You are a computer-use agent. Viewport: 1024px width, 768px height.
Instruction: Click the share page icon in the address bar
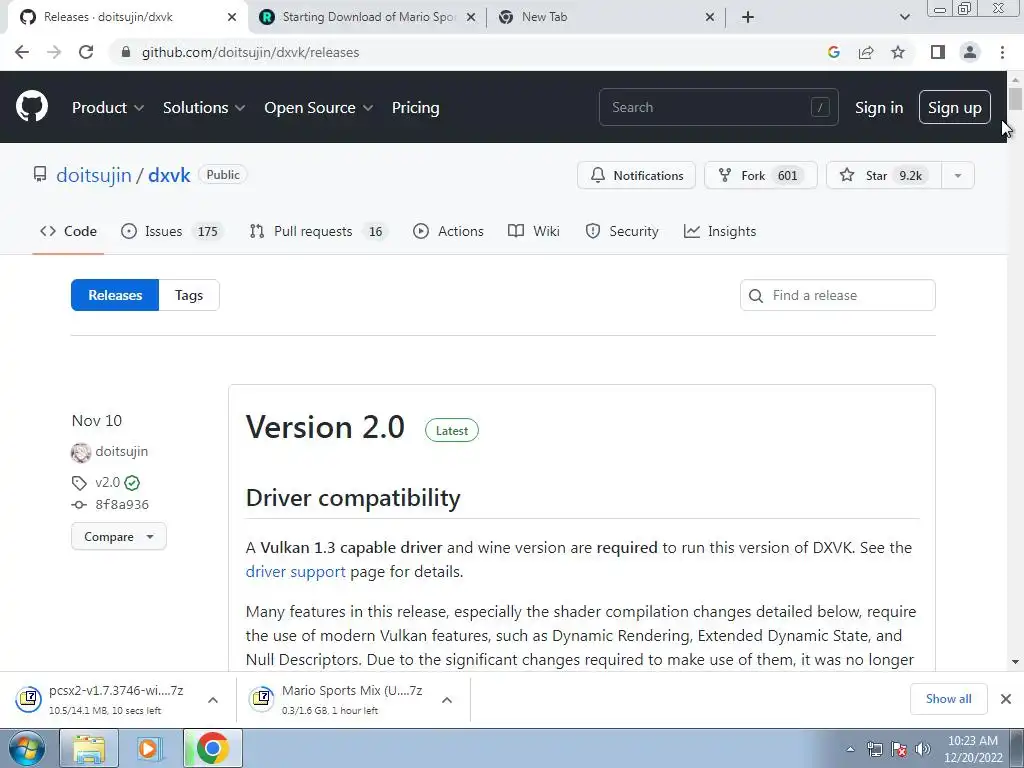point(866,52)
